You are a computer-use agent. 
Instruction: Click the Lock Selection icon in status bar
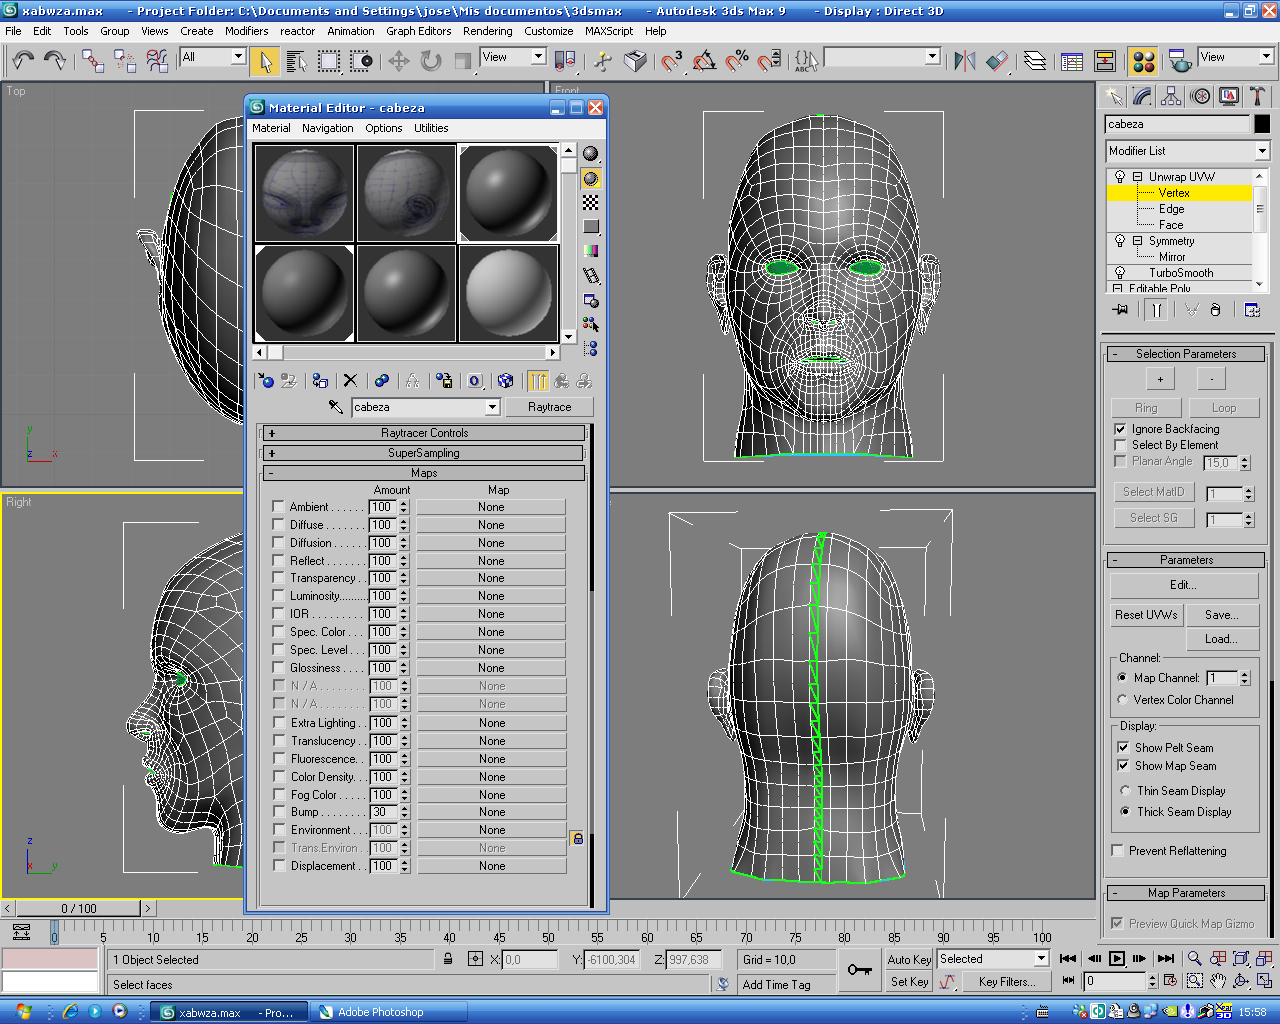448,959
